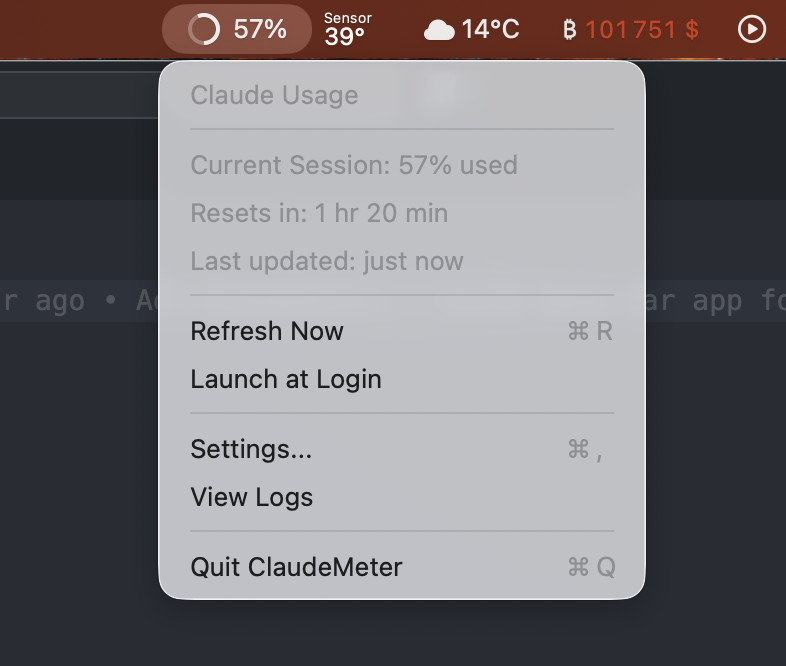Click the ClaudeMeter usage ring icon

pyautogui.click(x=204, y=29)
